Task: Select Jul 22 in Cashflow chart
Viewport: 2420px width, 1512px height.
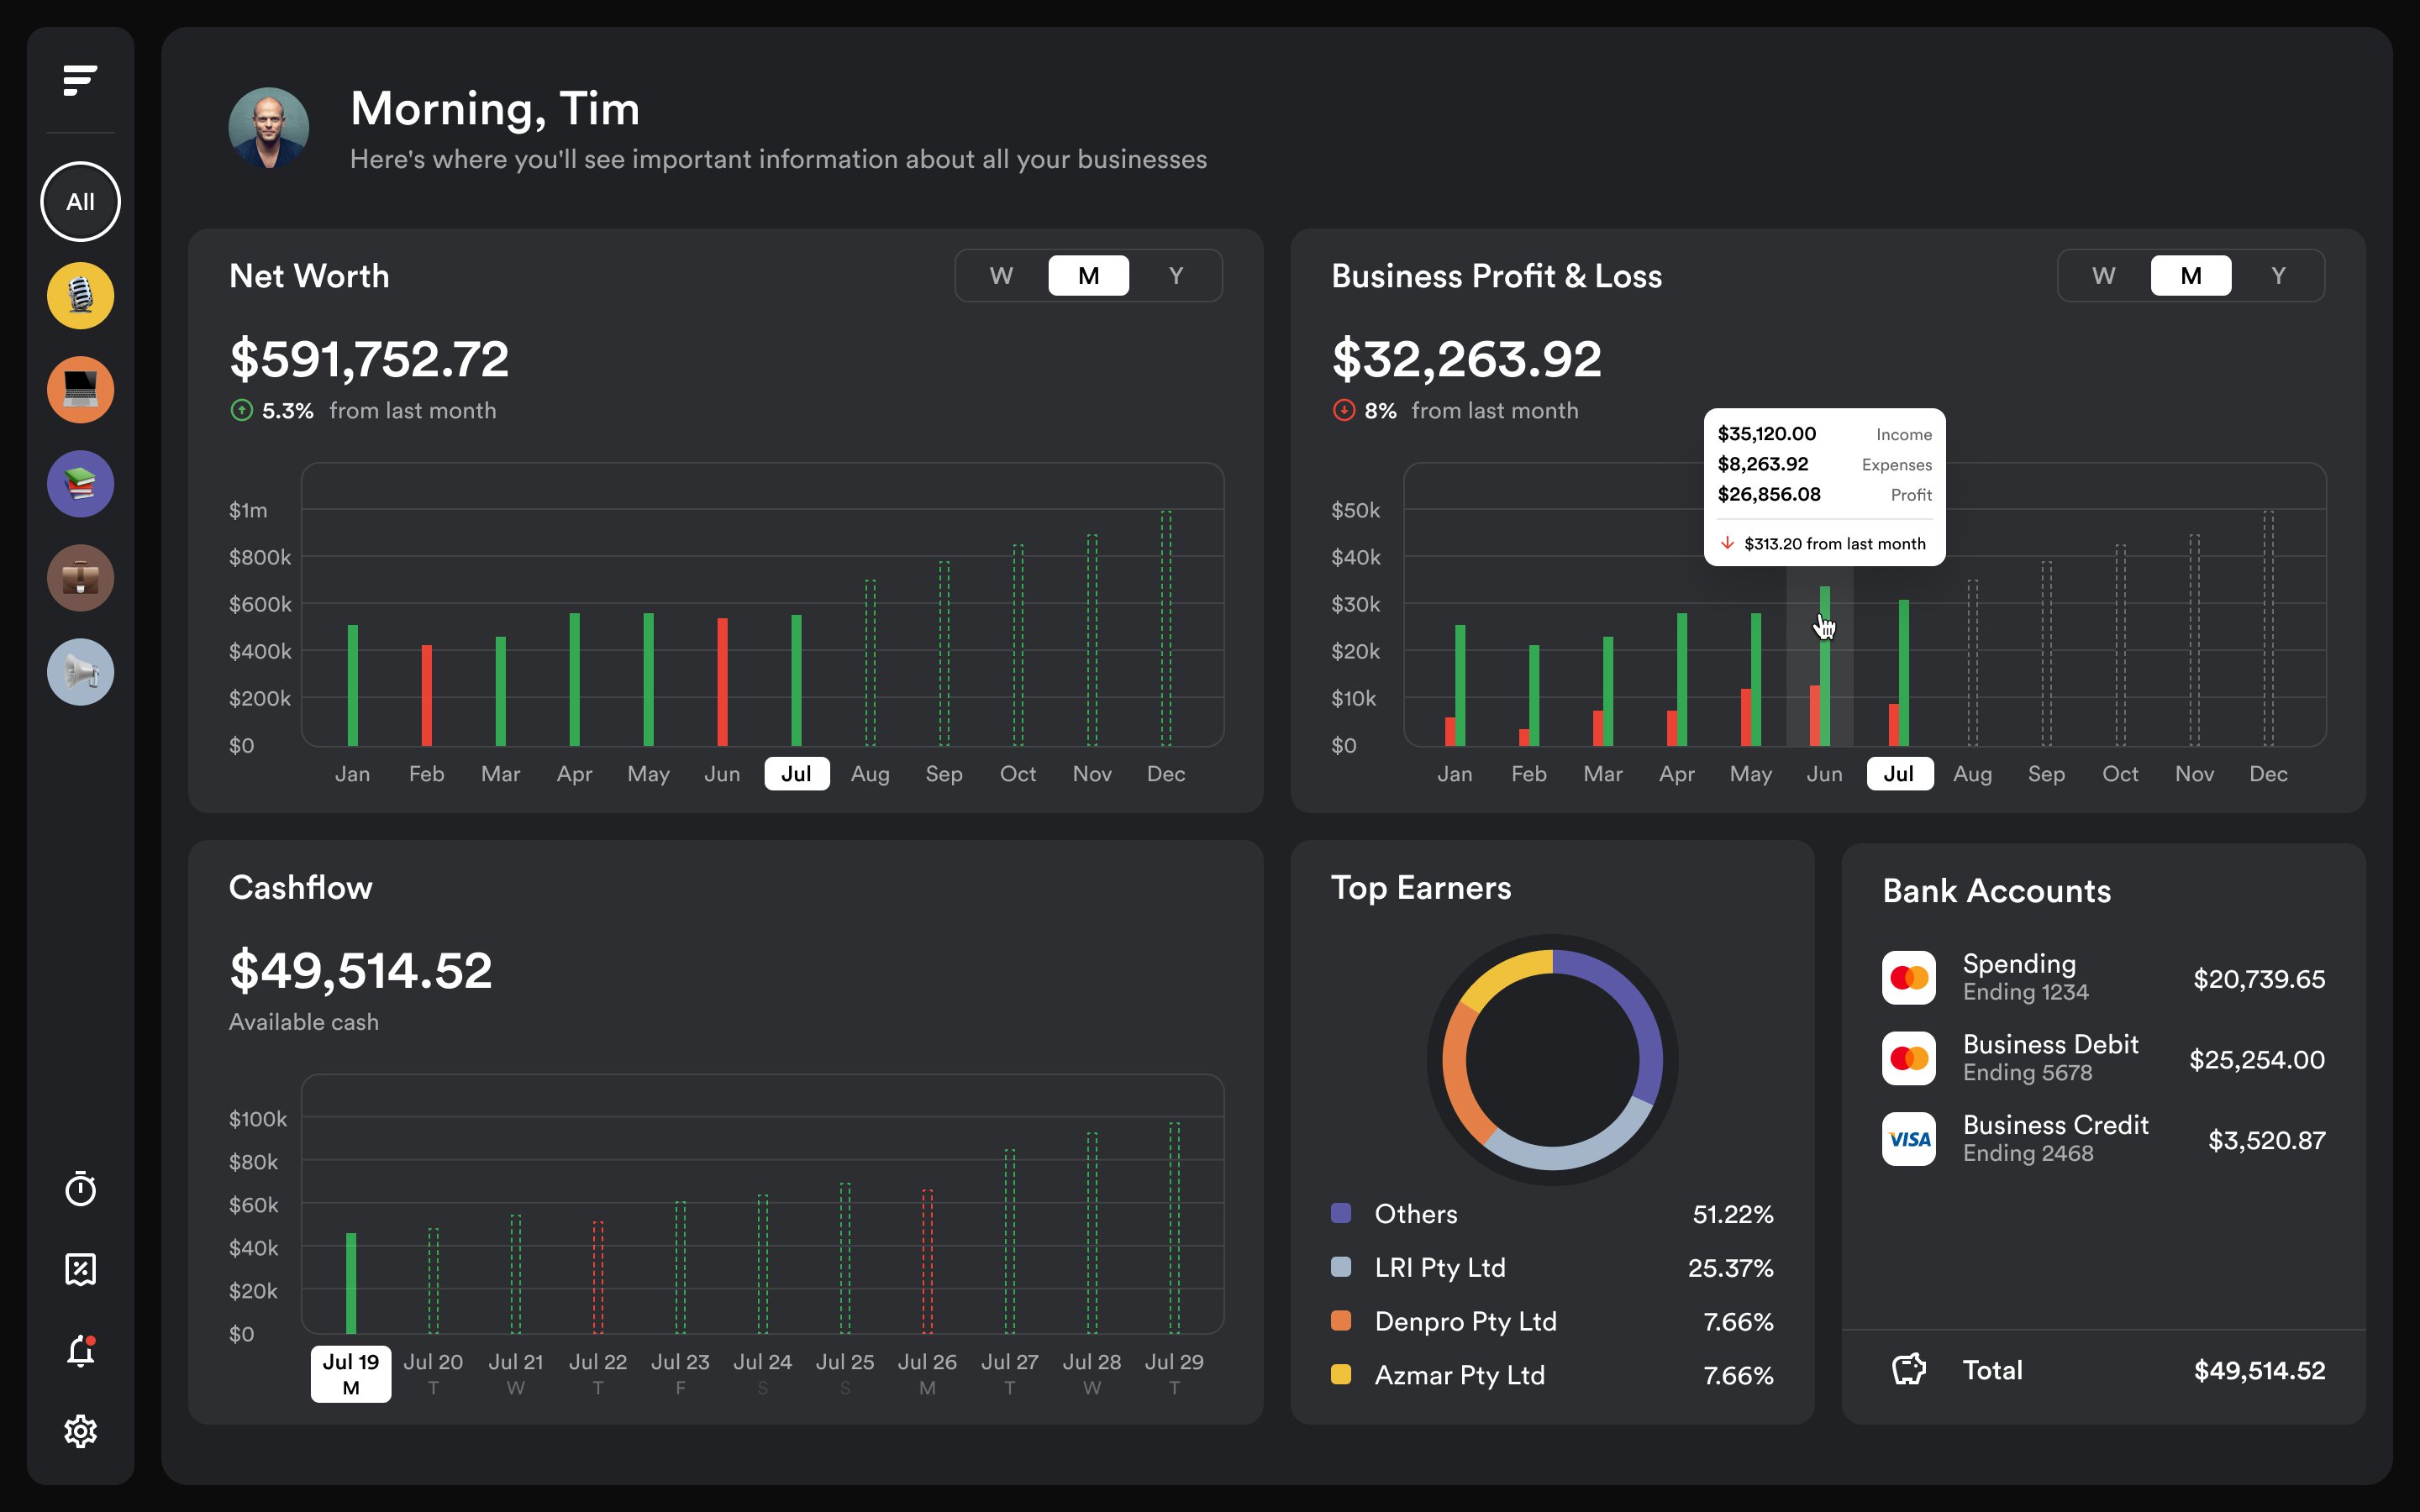Action: (x=598, y=1373)
